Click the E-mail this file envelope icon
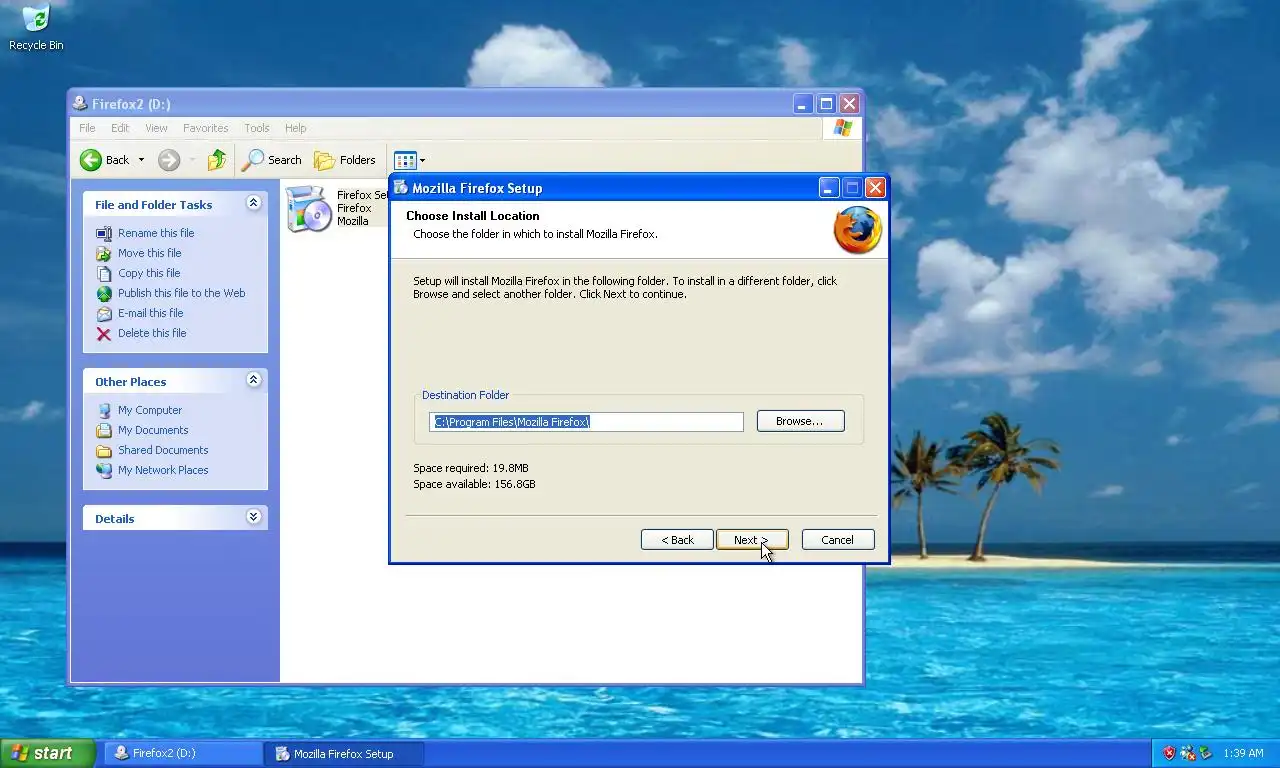This screenshot has width=1280, height=768. tap(104, 313)
